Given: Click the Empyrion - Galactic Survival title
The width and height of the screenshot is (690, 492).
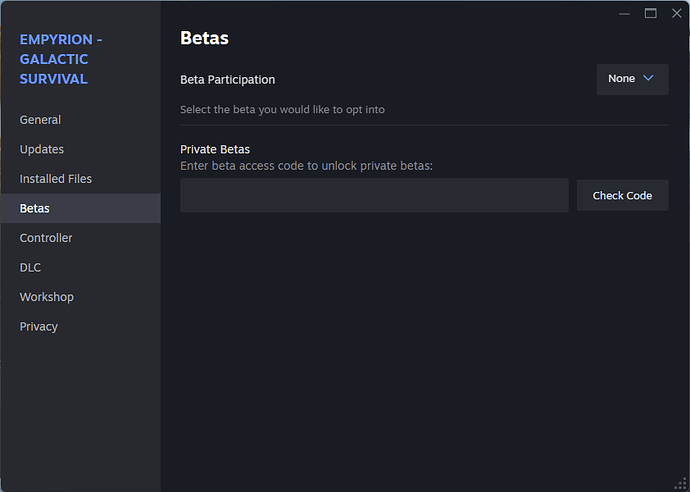Looking at the screenshot, I should [x=61, y=59].
